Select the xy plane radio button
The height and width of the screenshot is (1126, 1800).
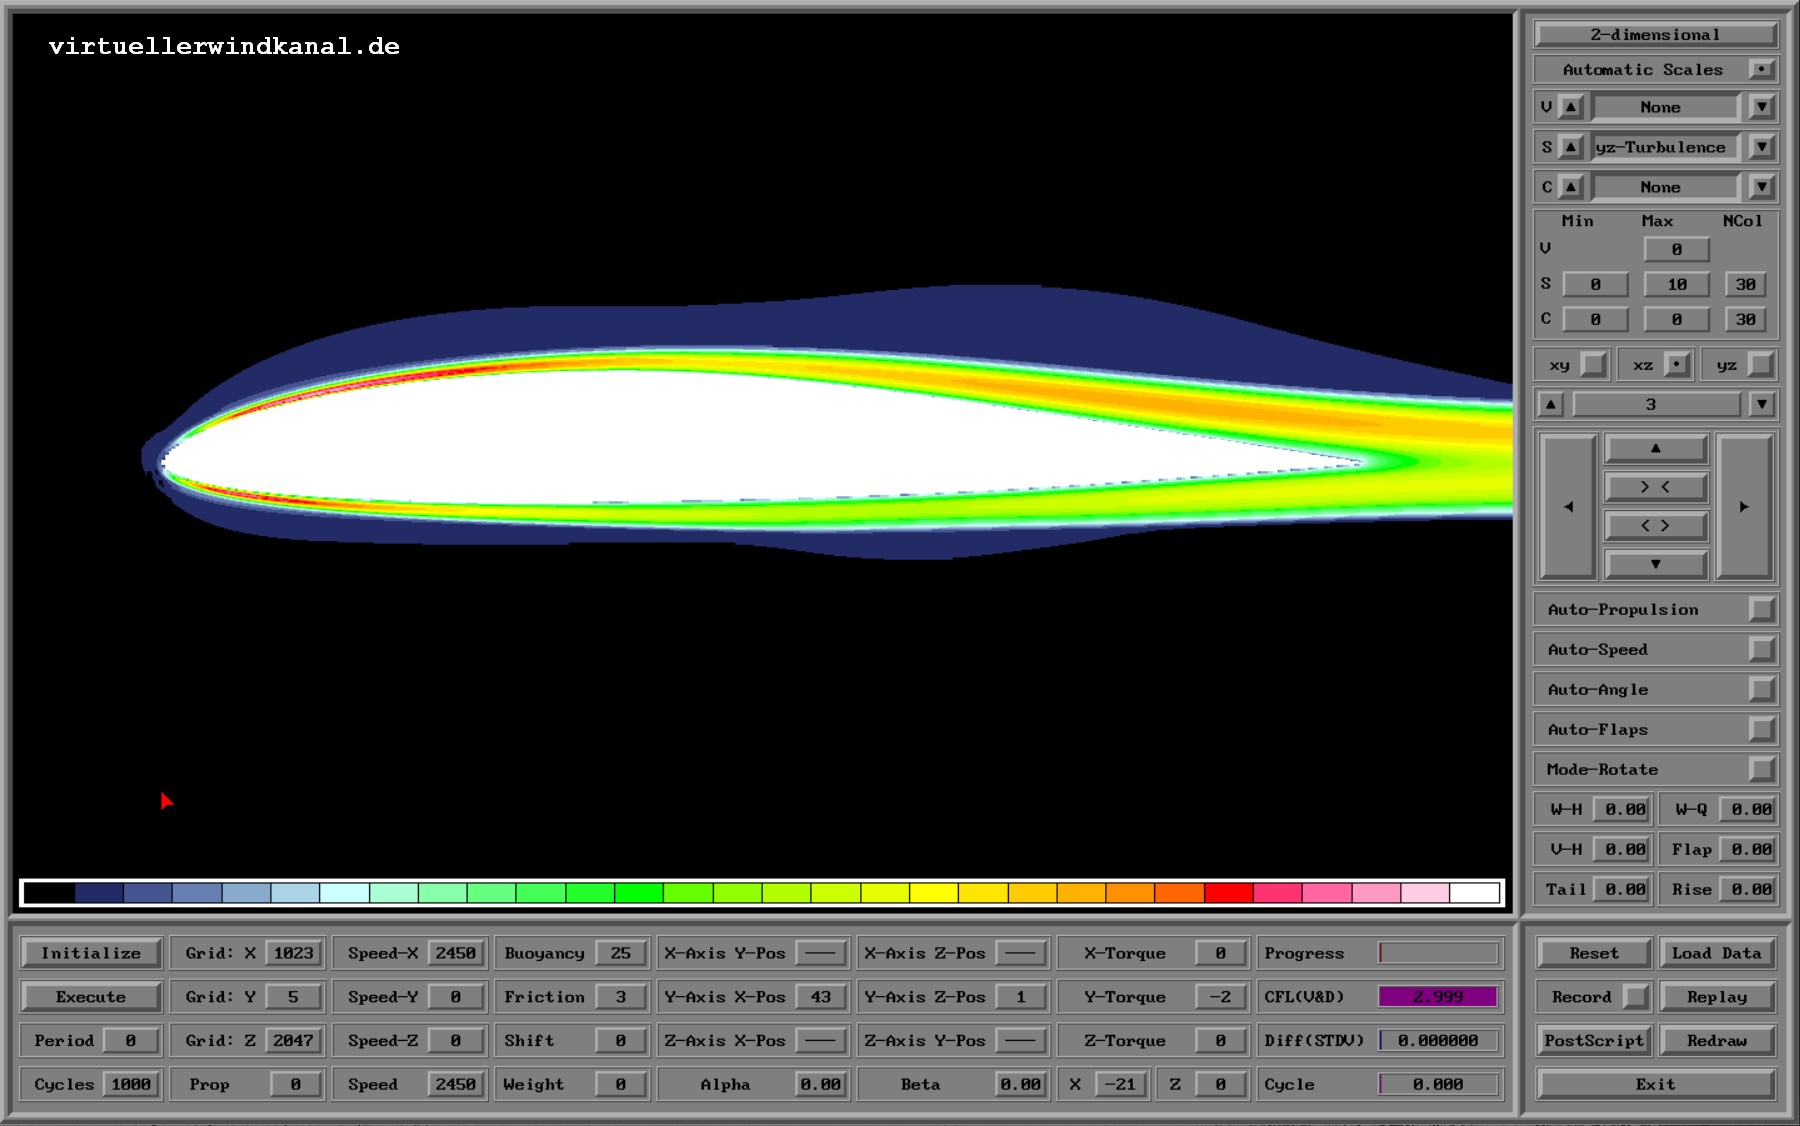tap(1593, 365)
